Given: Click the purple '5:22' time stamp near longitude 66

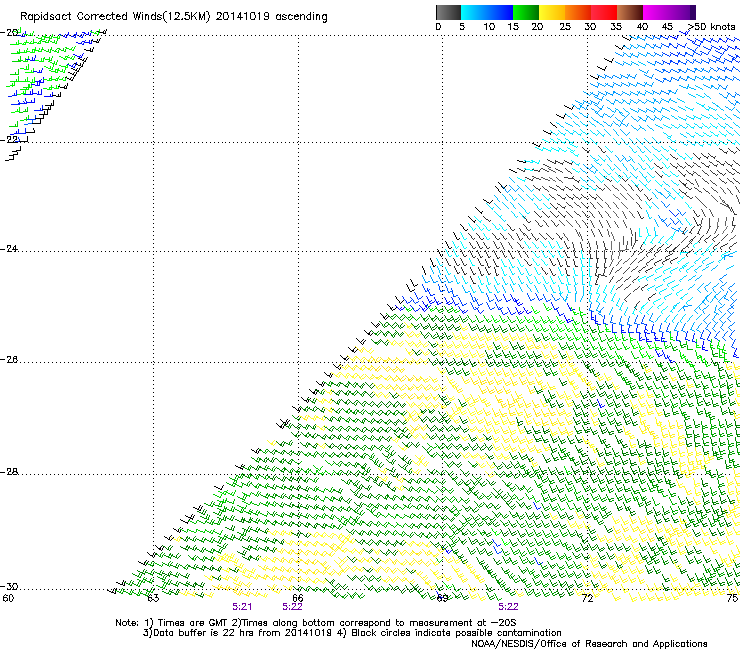Looking at the screenshot, I should click(x=292, y=607).
